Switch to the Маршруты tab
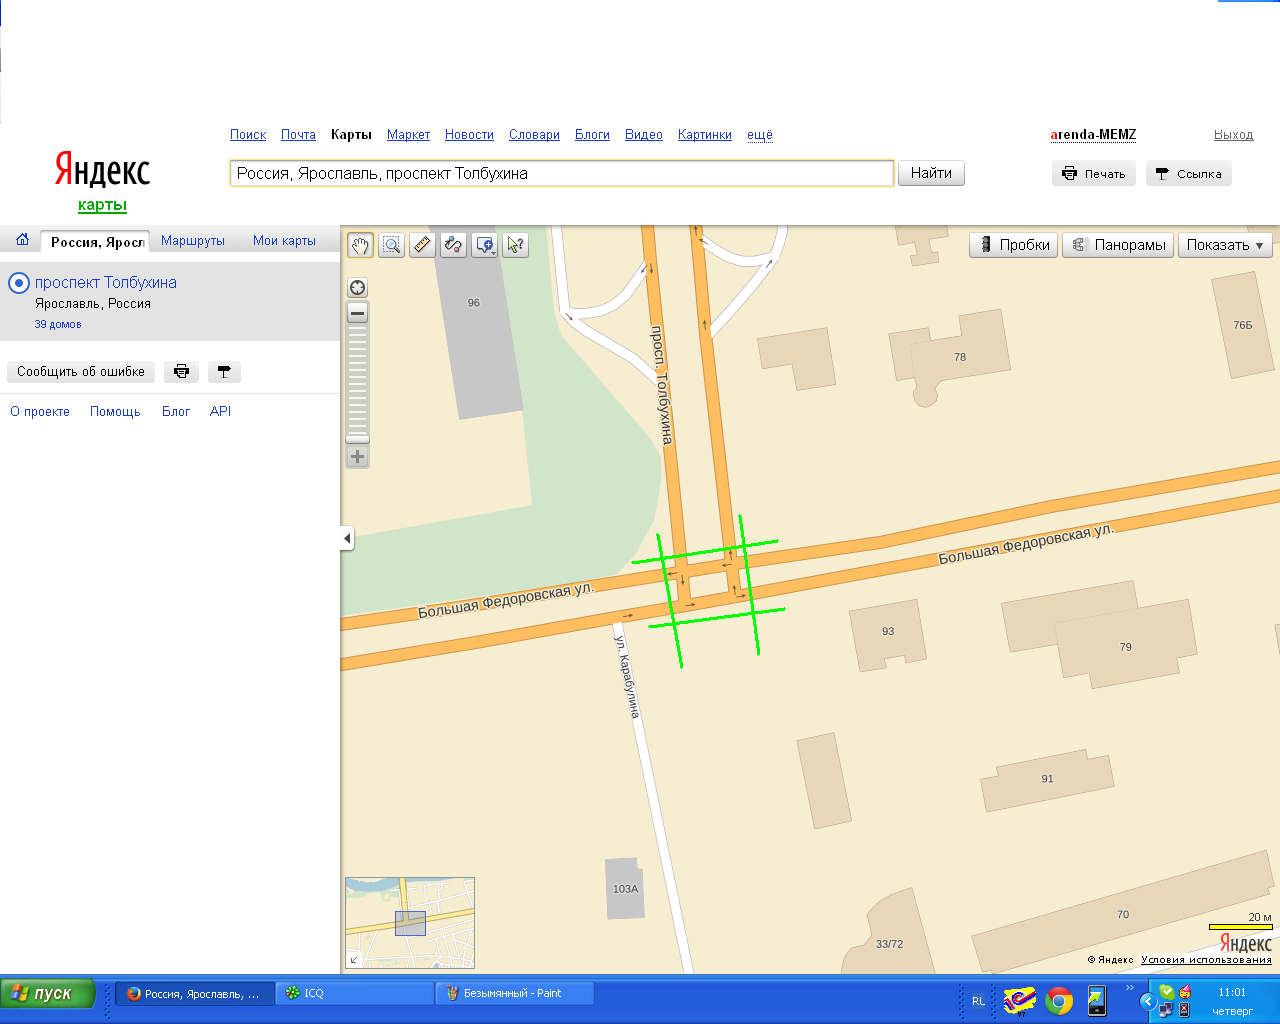This screenshot has height=1024, width=1280. [193, 241]
